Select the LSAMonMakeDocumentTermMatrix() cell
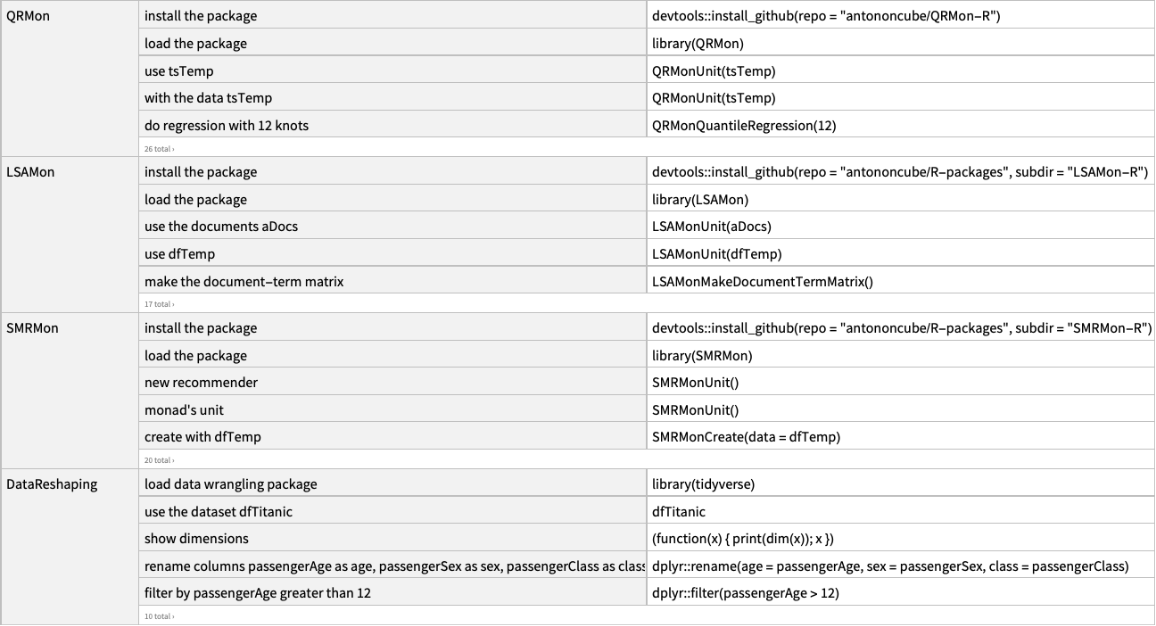Image resolution: width=1156 pixels, height=626 pixels. tap(762, 281)
